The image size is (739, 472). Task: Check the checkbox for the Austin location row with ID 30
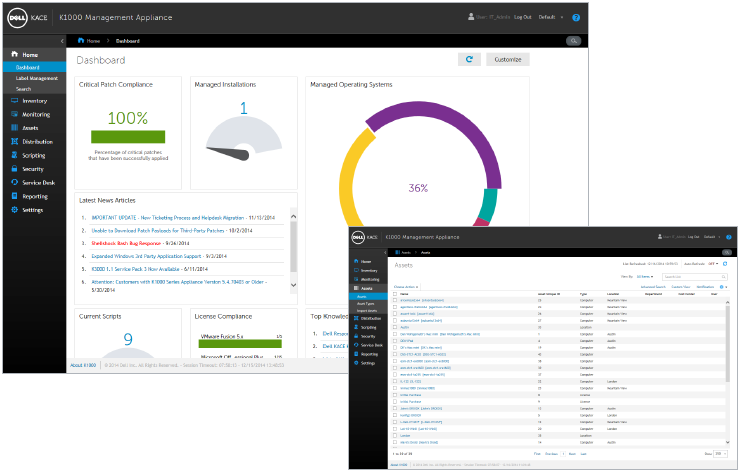tap(395, 327)
